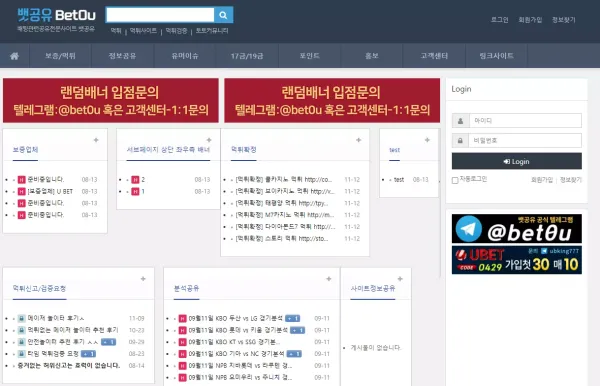Image resolution: width=600 pixels, height=386 pixels.
Task: Open the 먹튀신고/검증요청 panel heading
Action: [39, 288]
